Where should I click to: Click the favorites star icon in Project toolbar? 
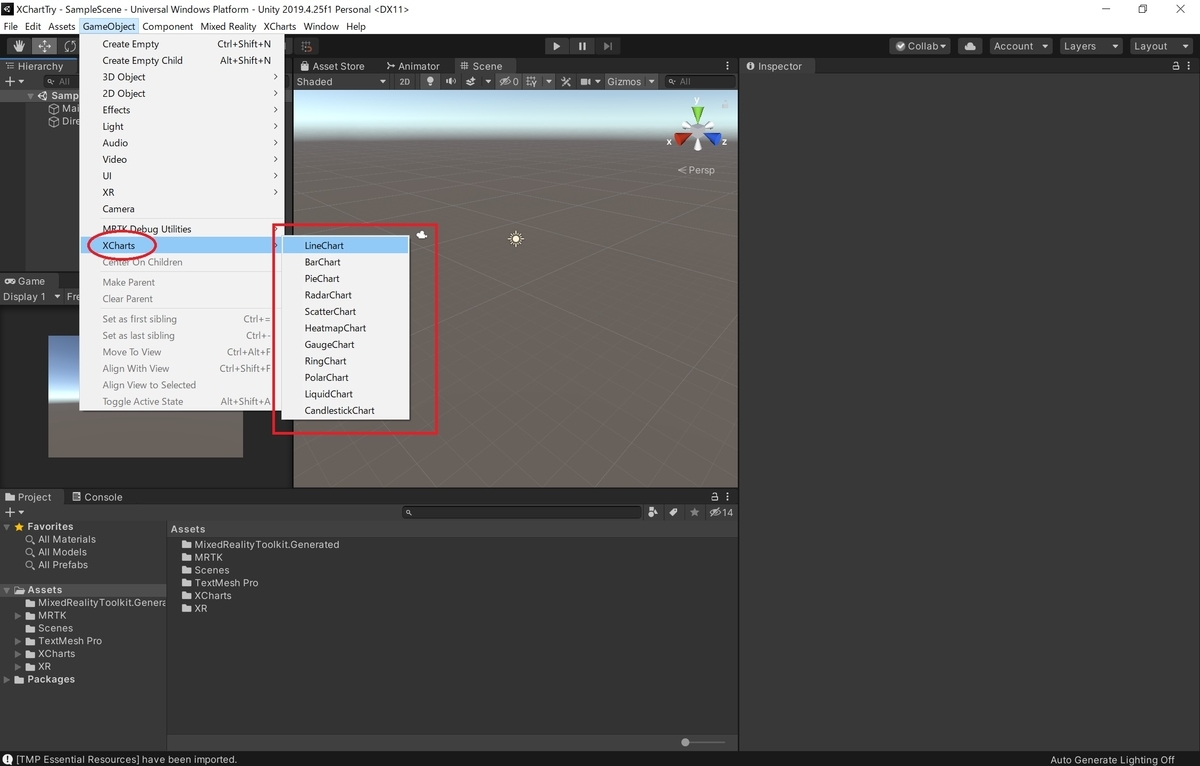coord(695,512)
